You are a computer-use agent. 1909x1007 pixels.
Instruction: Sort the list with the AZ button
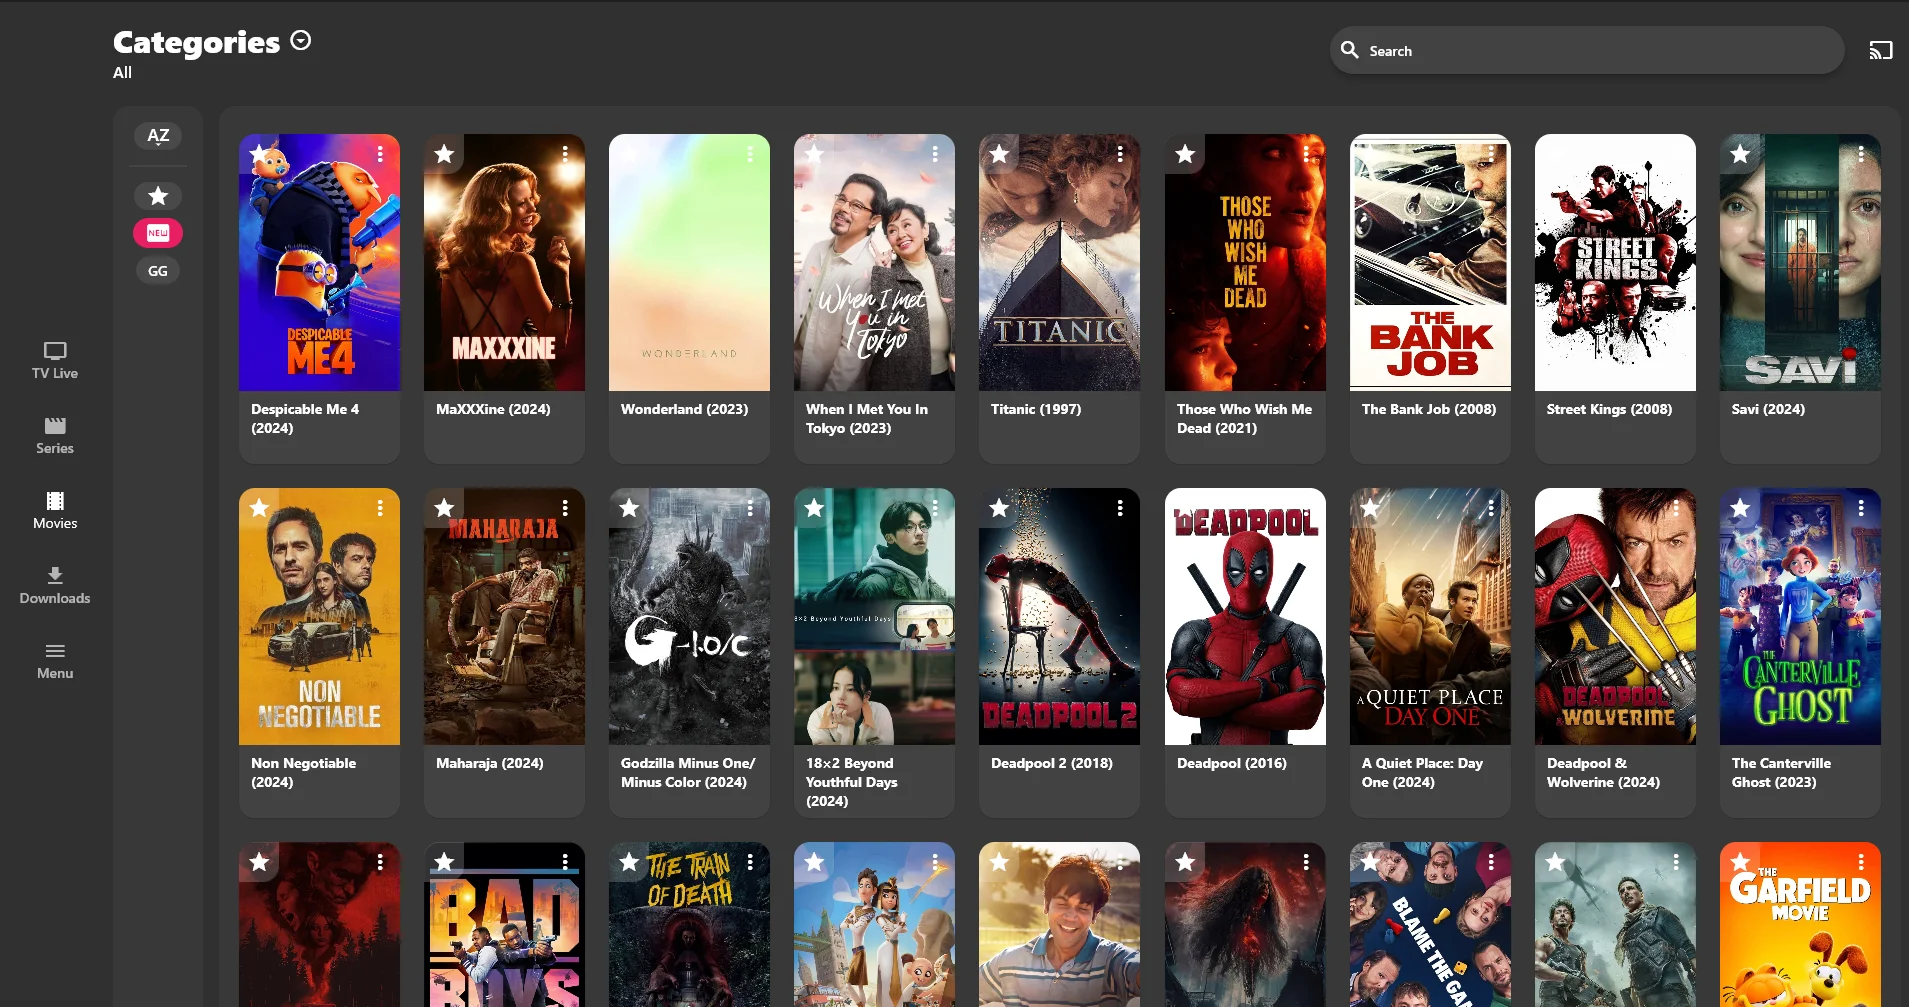point(158,136)
